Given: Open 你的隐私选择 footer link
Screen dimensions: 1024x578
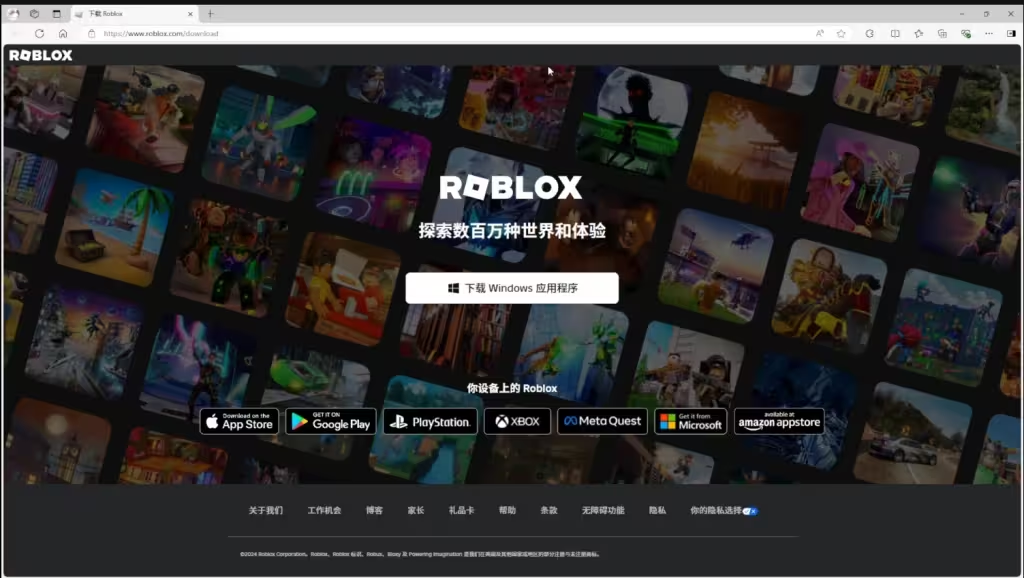Looking at the screenshot, I should [724, 510].
